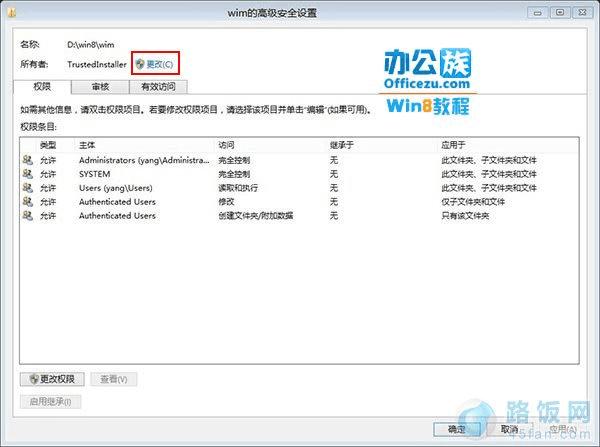Maximize the advanced security settings window
600x447 pixels.
pos(560,13)
